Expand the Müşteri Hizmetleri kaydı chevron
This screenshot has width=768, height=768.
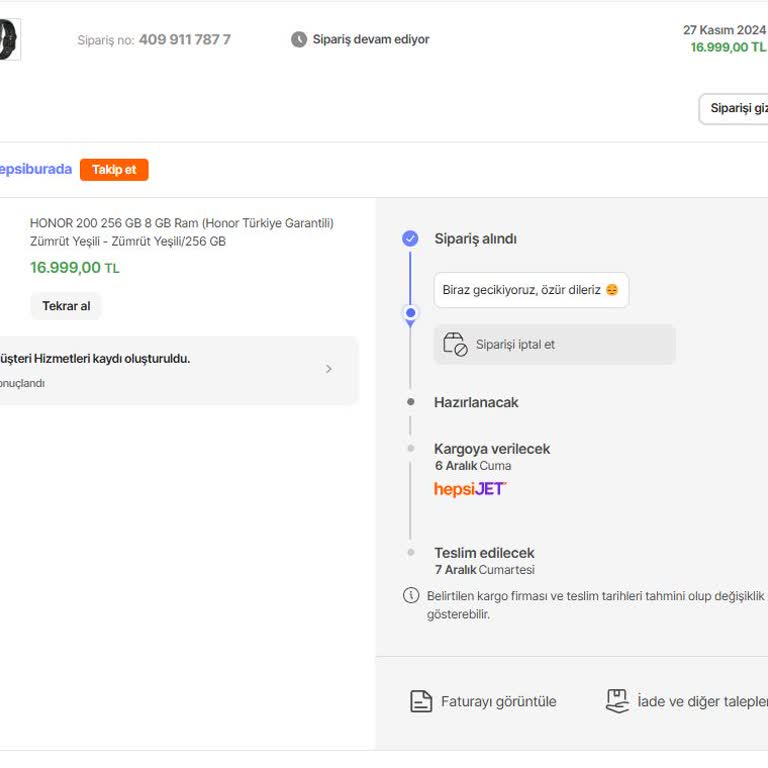point(329,369)
